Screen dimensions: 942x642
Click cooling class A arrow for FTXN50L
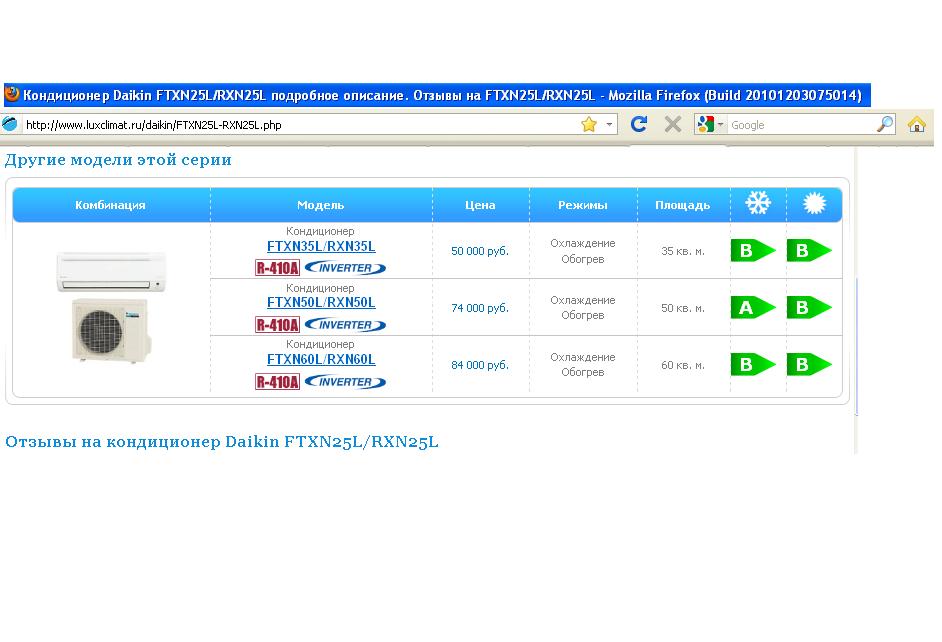coord(753,307)
